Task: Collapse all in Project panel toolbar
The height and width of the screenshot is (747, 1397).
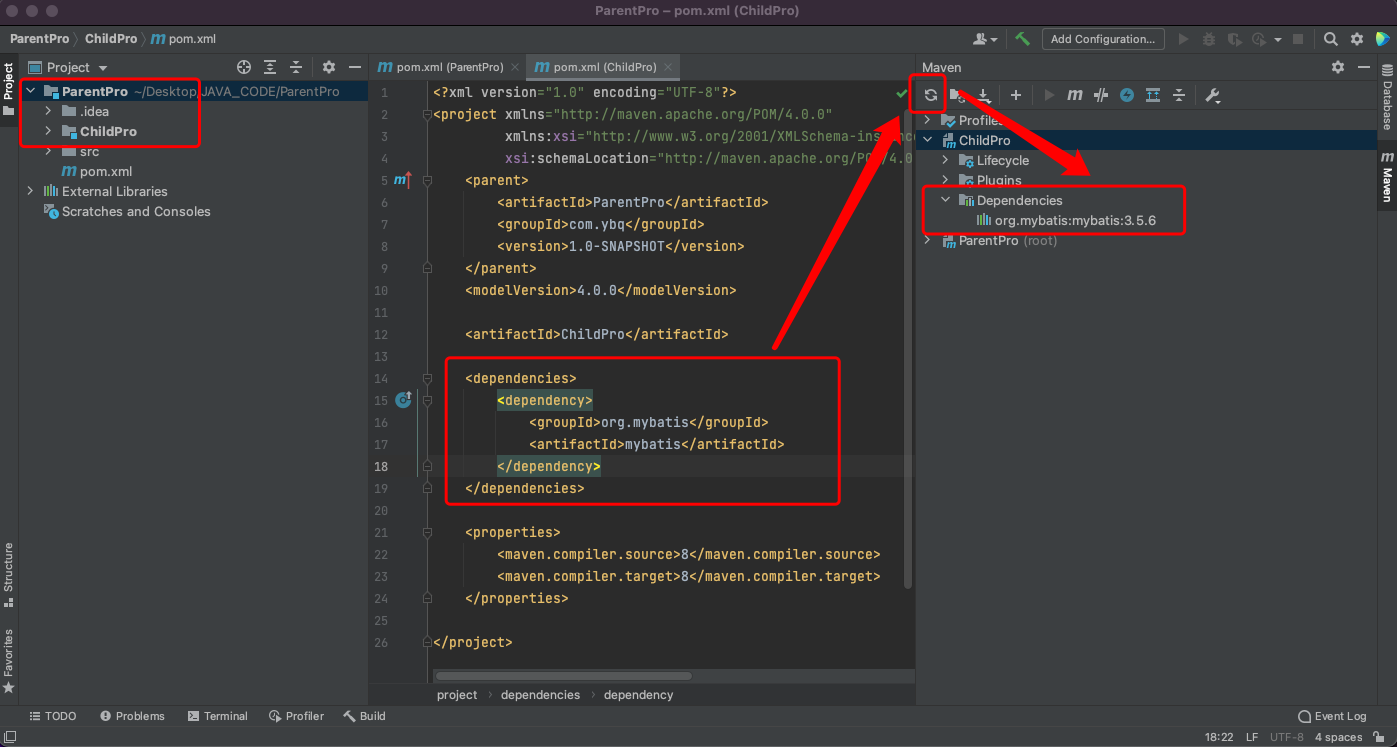Action: click(296, 67)
